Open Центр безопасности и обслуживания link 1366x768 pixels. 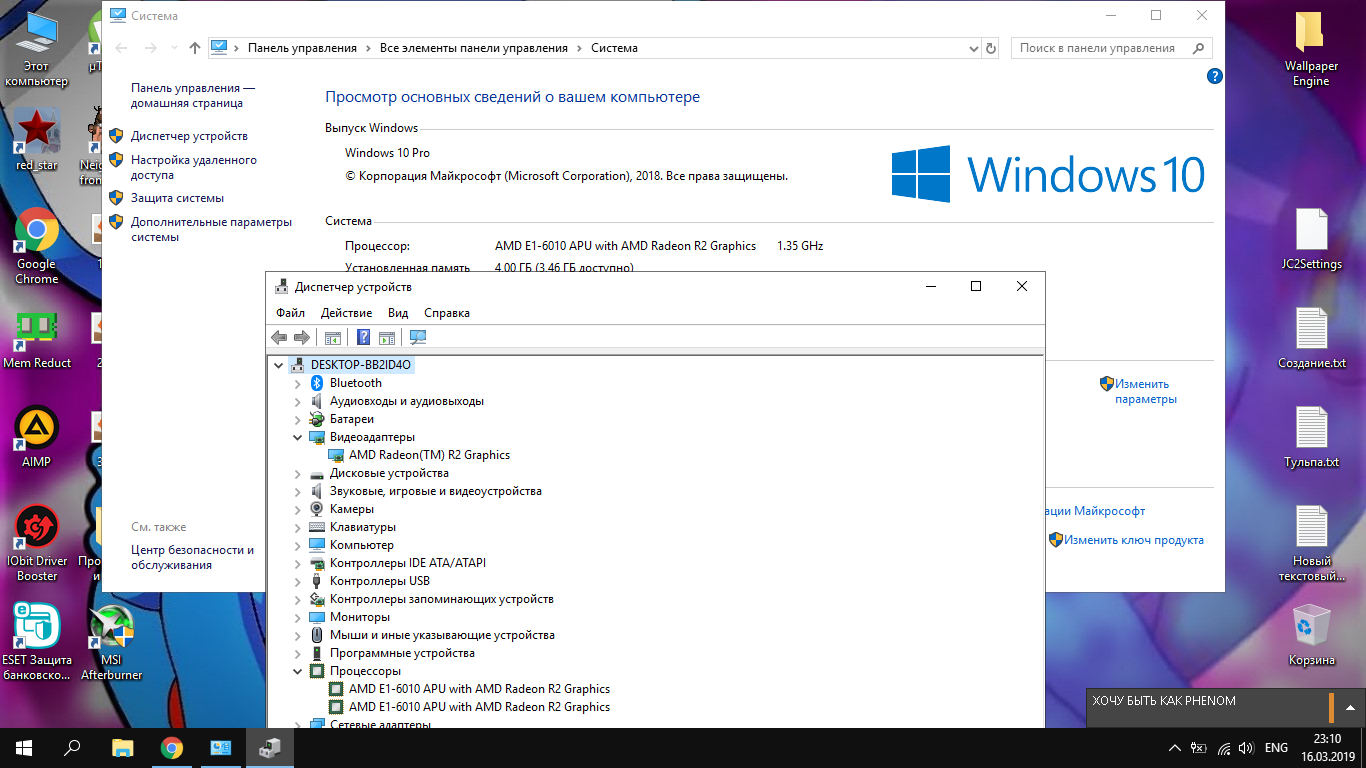[192, 557]
